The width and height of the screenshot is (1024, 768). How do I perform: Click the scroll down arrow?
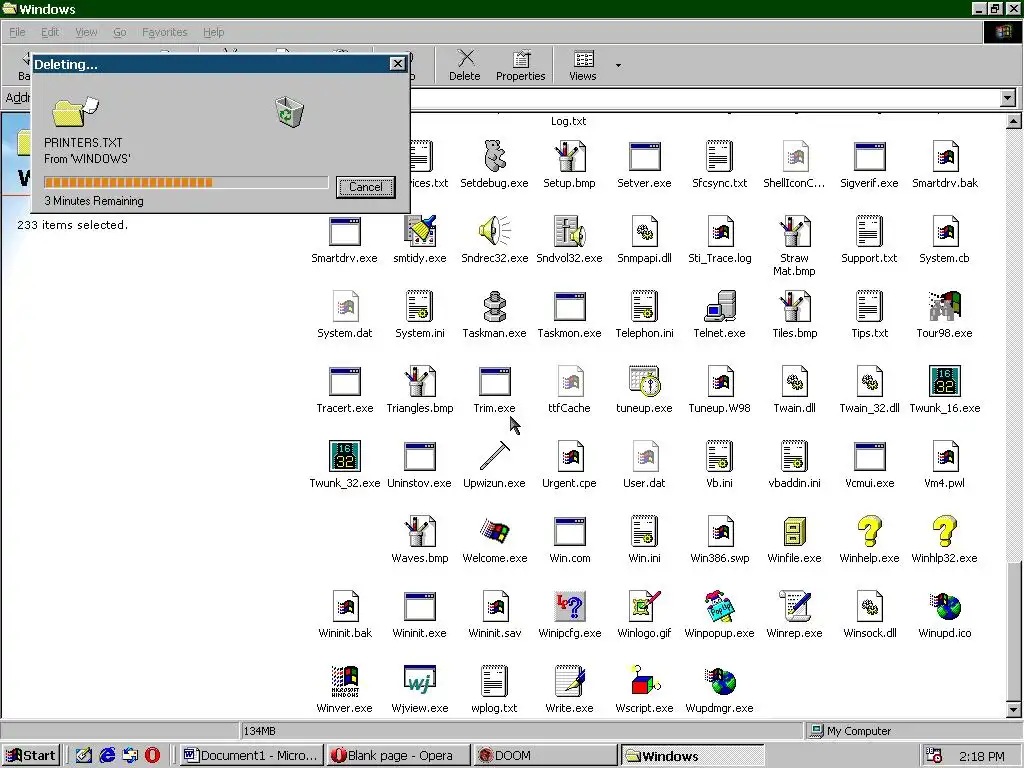pos(1014,709)
